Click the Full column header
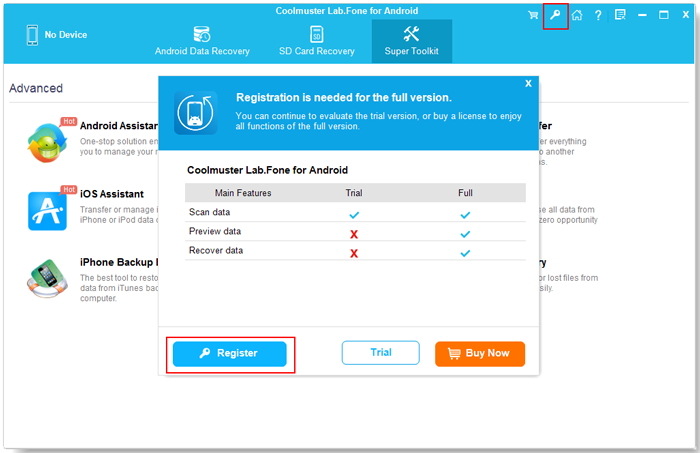This screenshot has width=700, height=453. coord(465,193)
